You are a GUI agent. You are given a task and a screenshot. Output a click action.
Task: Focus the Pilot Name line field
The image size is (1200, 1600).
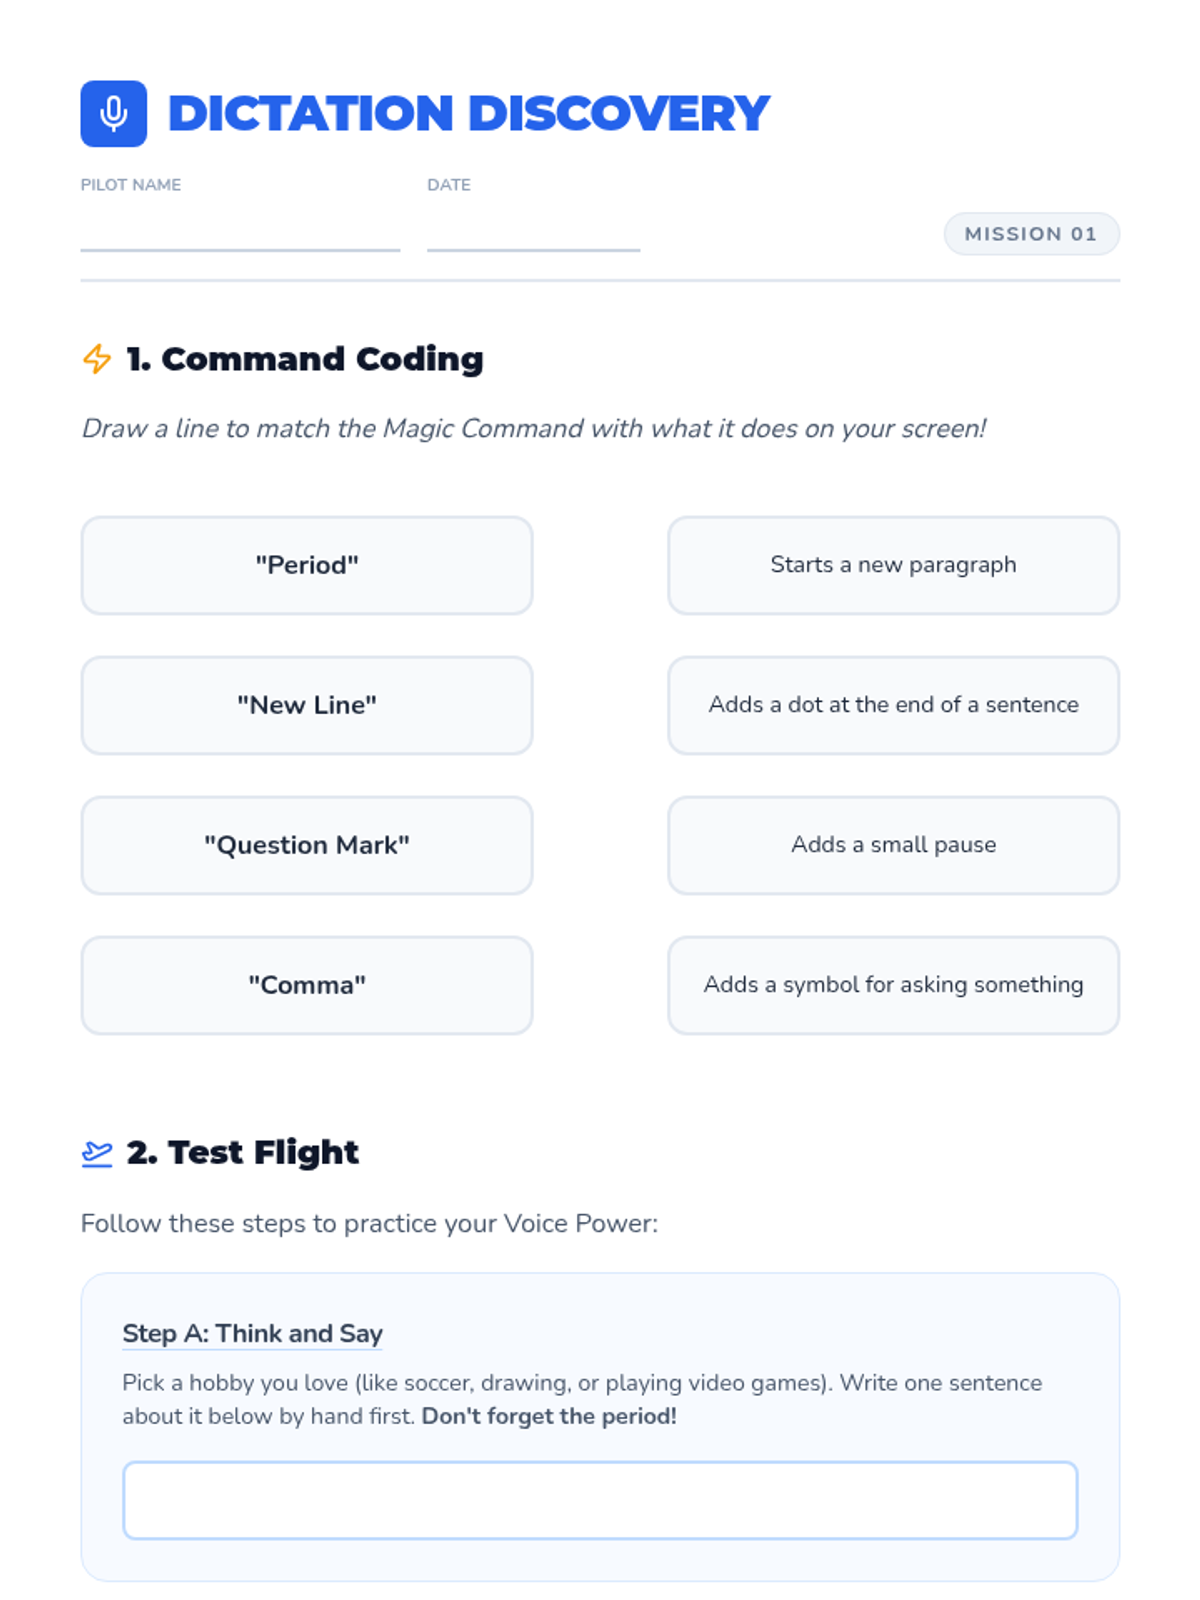240,232
